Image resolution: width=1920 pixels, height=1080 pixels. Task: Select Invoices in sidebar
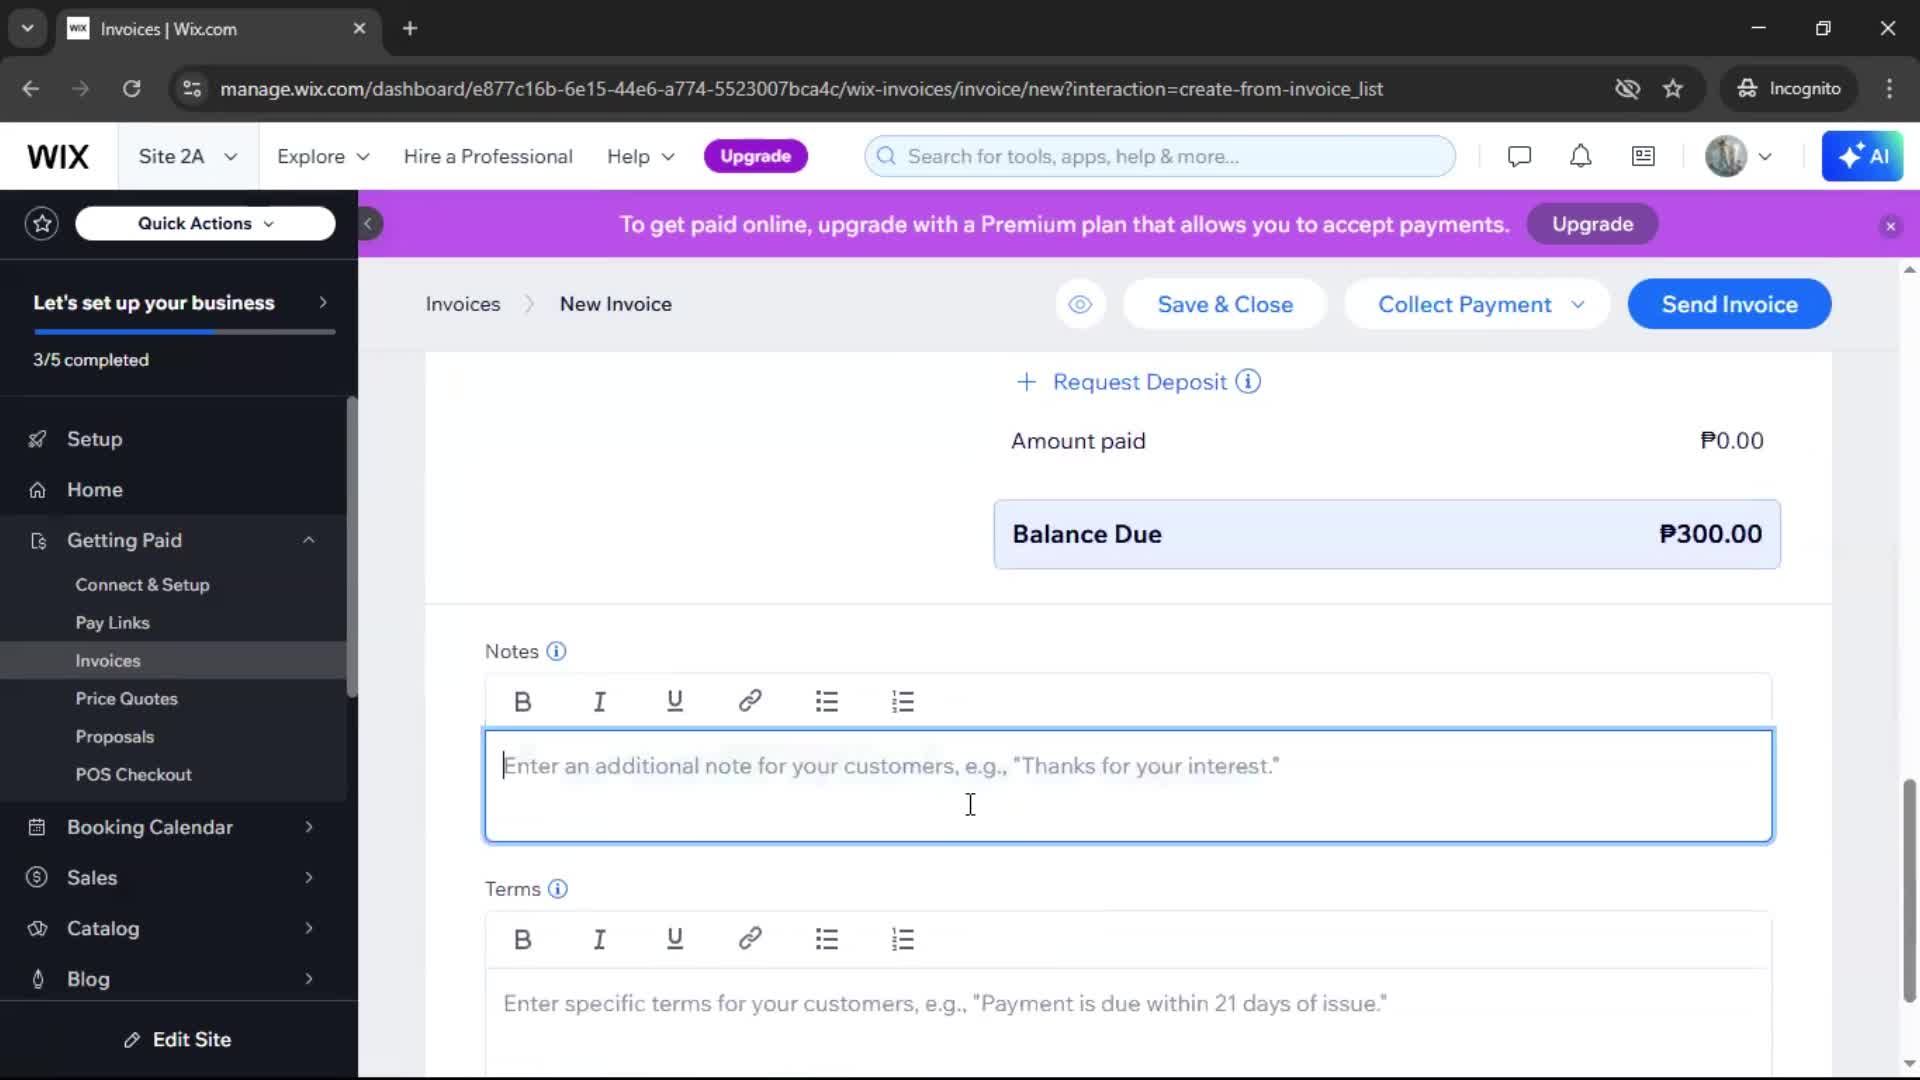click(x=108, y=661)
